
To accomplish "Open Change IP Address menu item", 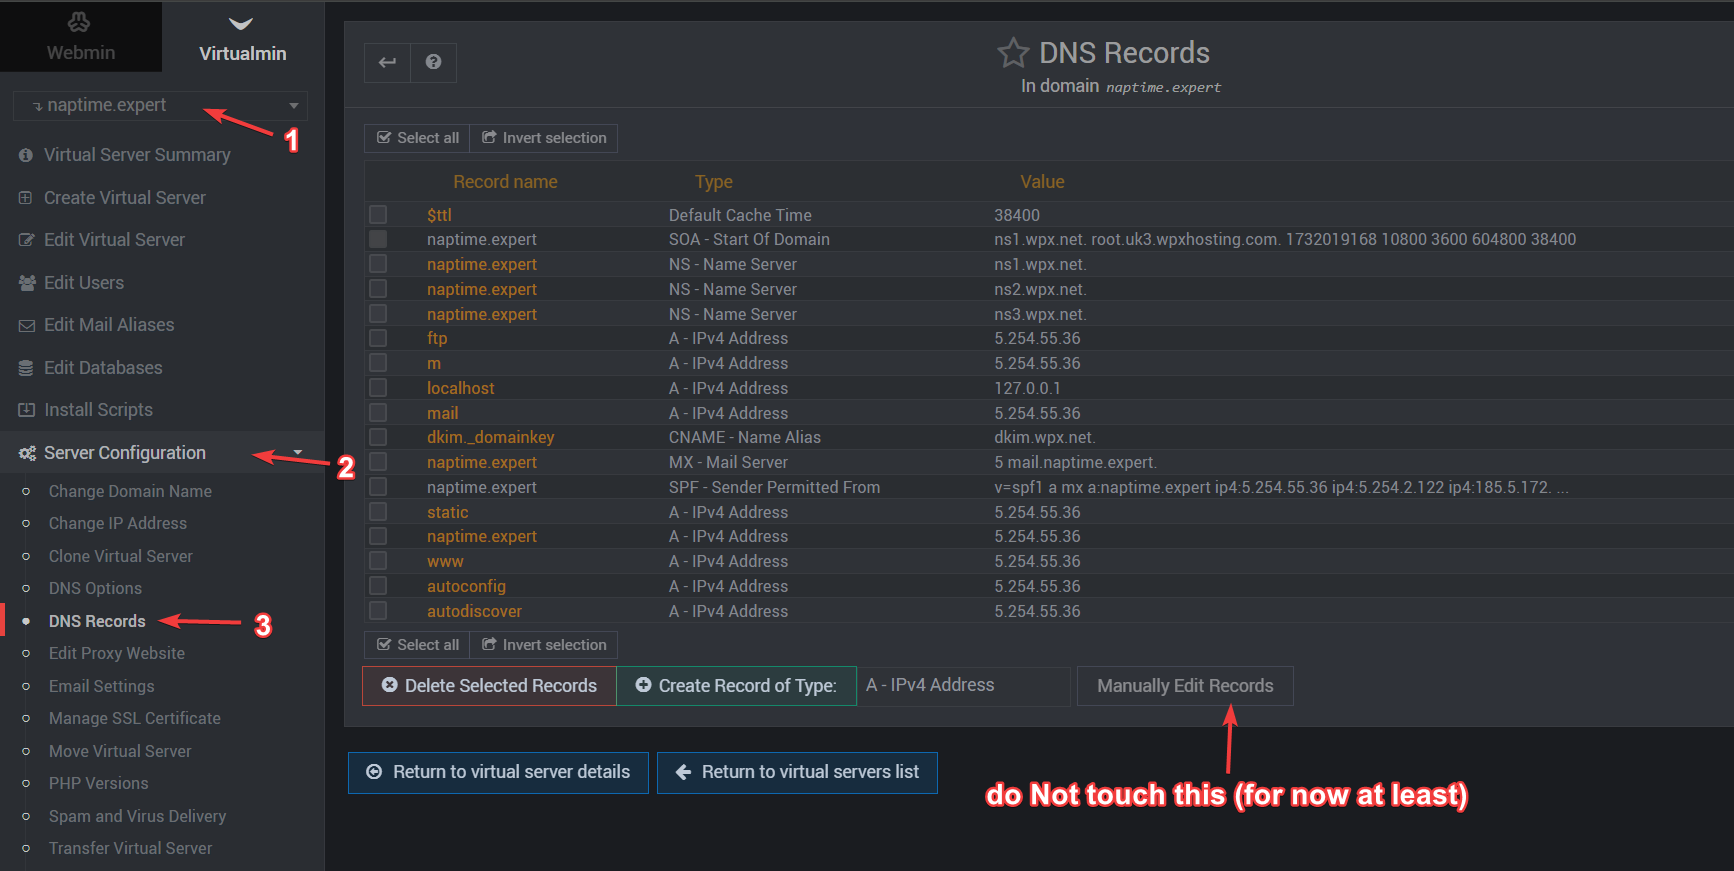I will point(118,523).
